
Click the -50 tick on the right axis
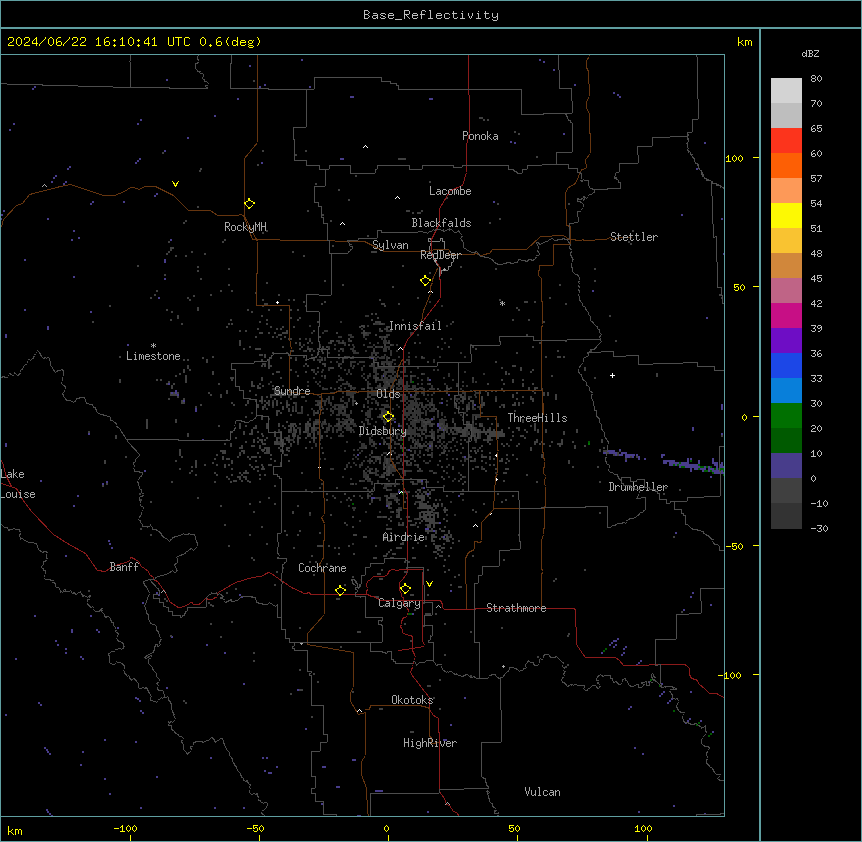[734, 546]
